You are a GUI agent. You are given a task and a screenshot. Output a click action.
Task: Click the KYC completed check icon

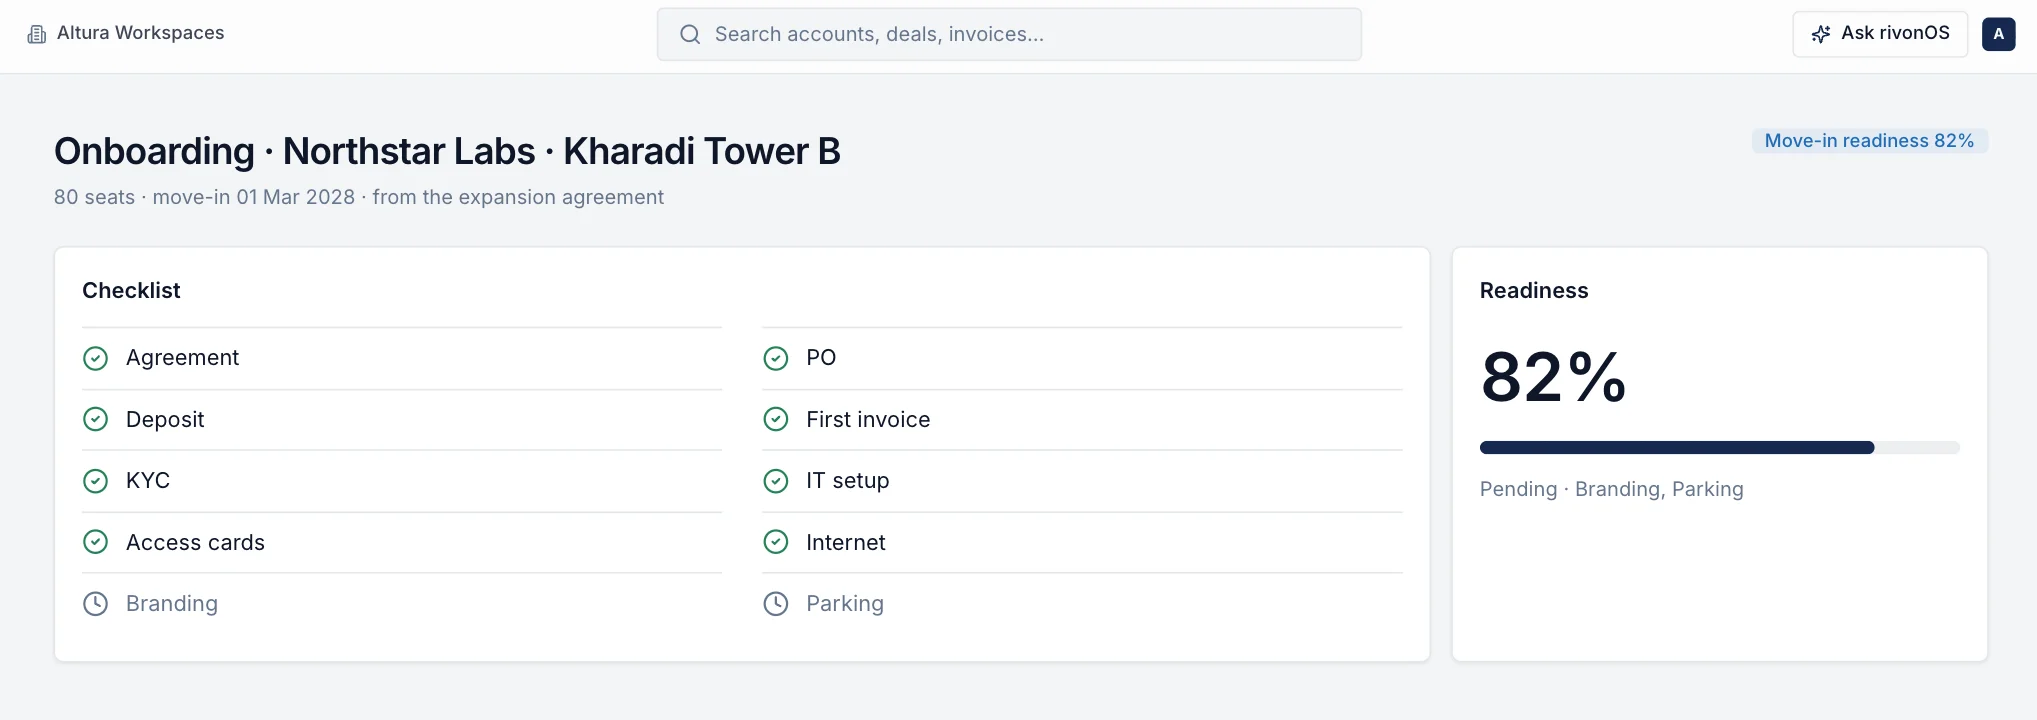[x=95, y=481]
